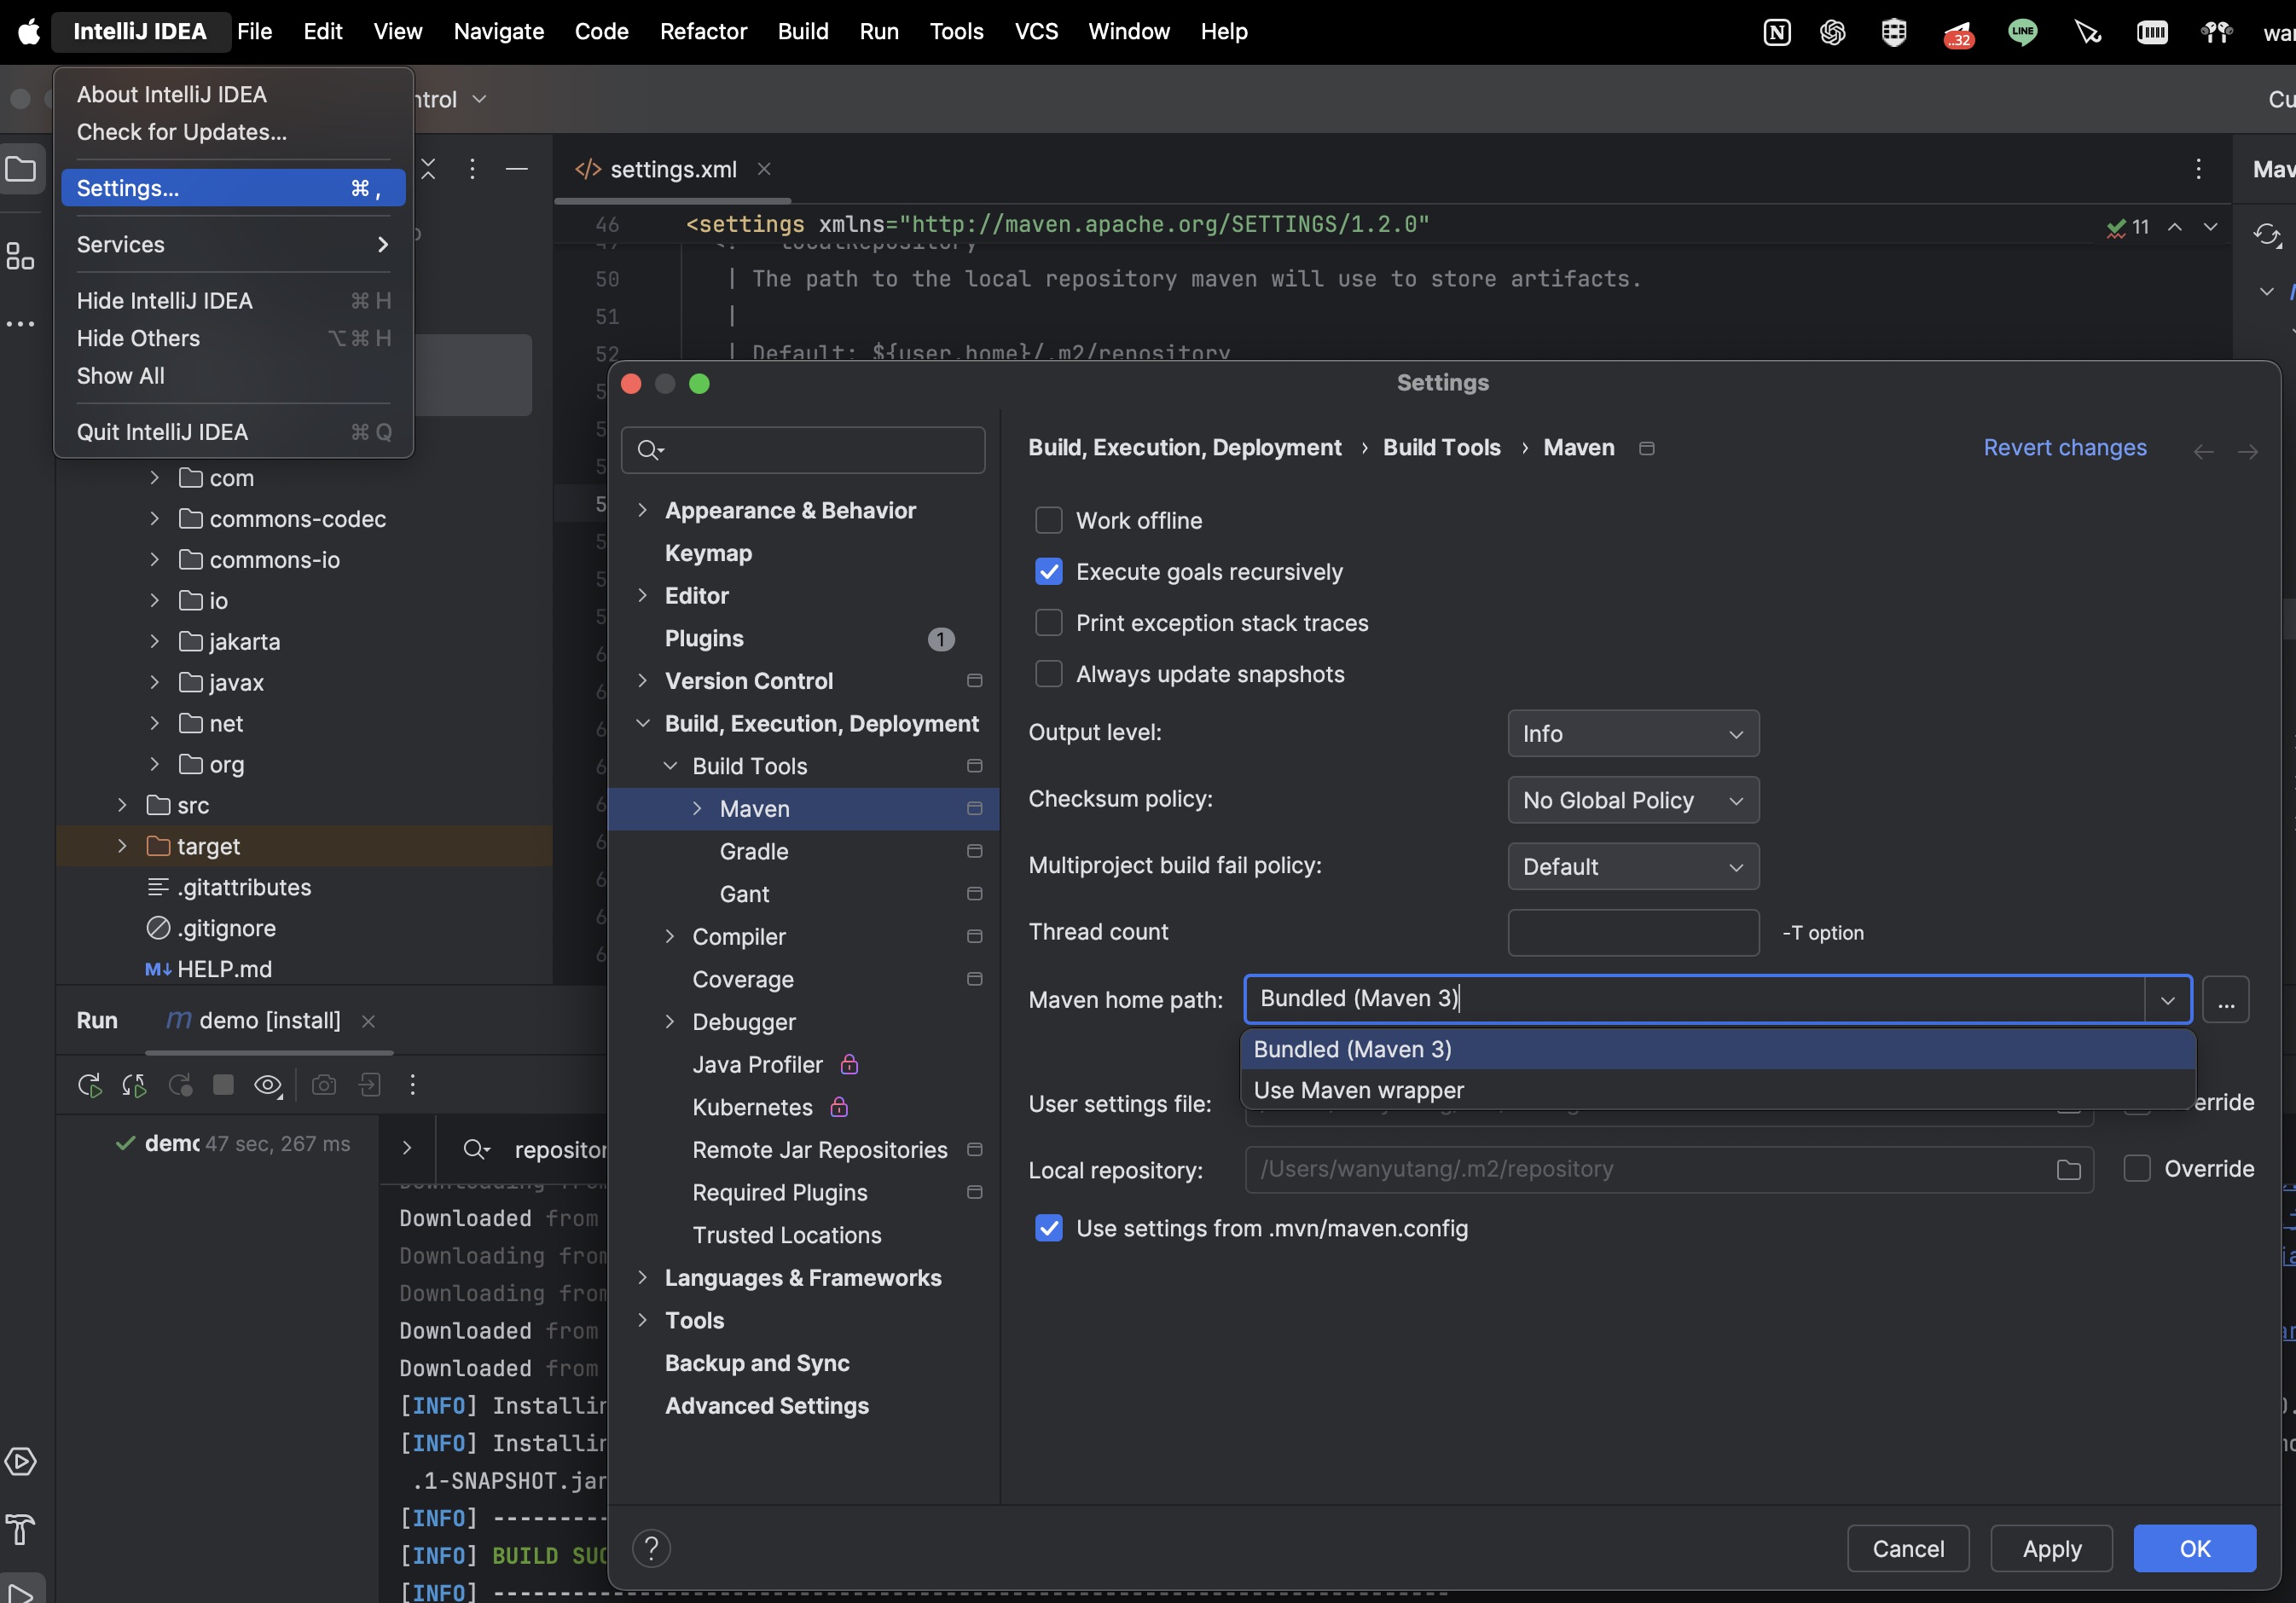Image resolution: width=2296 pixels, height=1603 pixels.
Task: Click the Rerun icon in Run toolbar
Action: 90,1085
